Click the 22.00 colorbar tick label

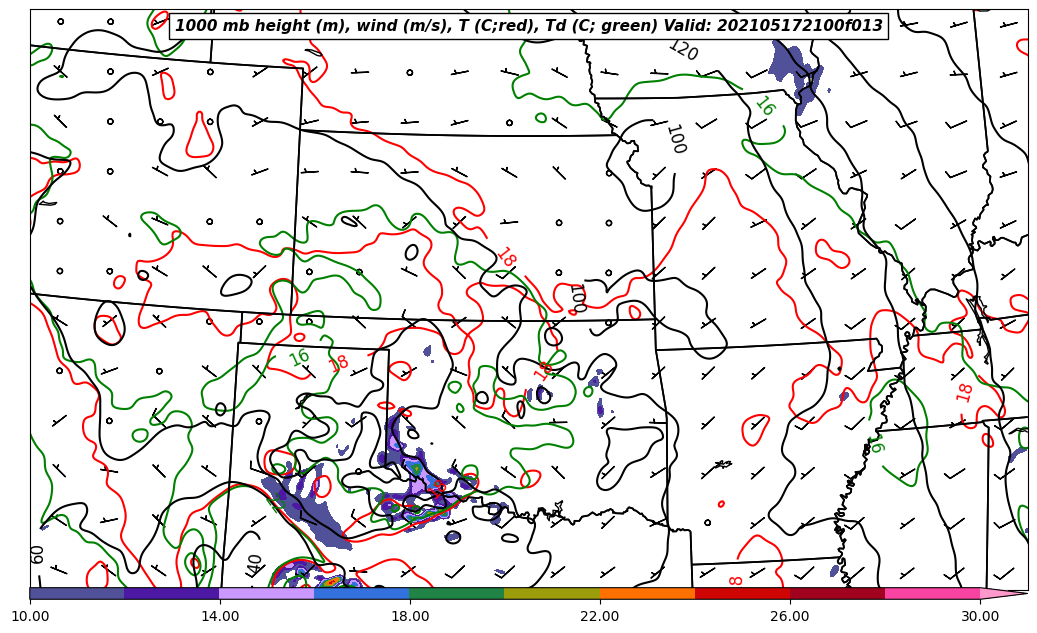600,616
